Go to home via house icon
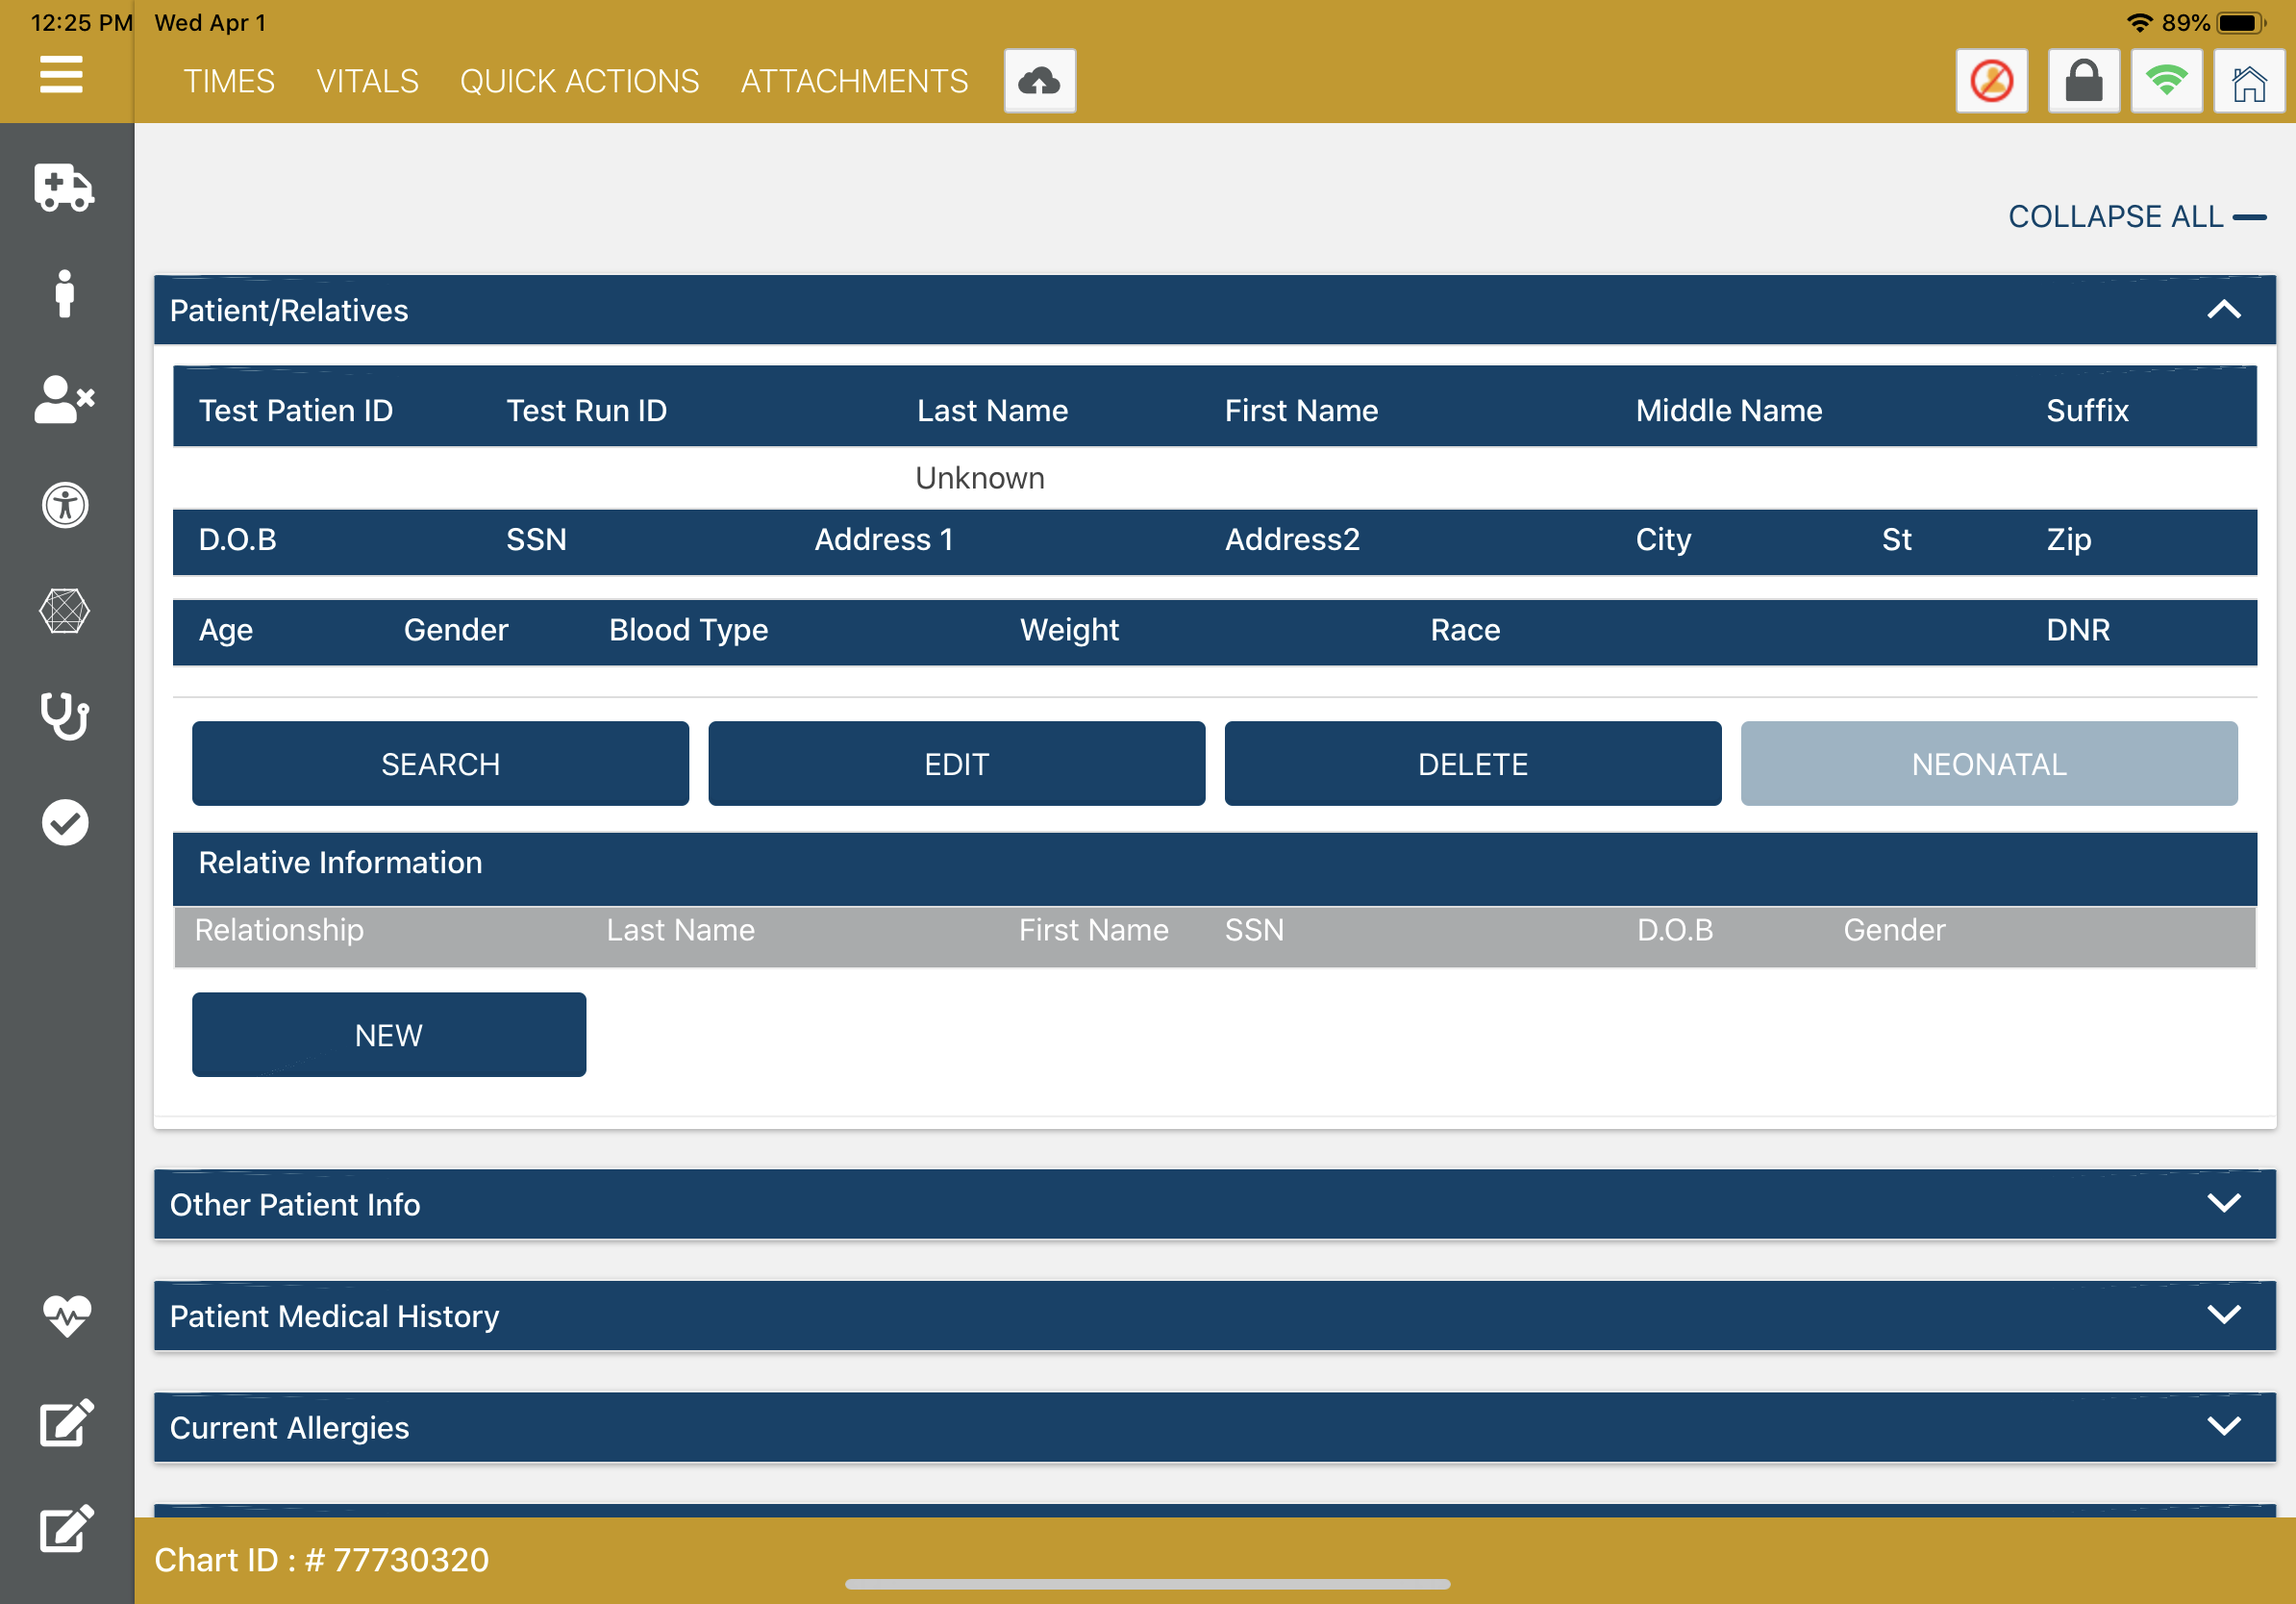Image resolution: width=2296 pixels, height=1604 pixels. point(2248,81)
